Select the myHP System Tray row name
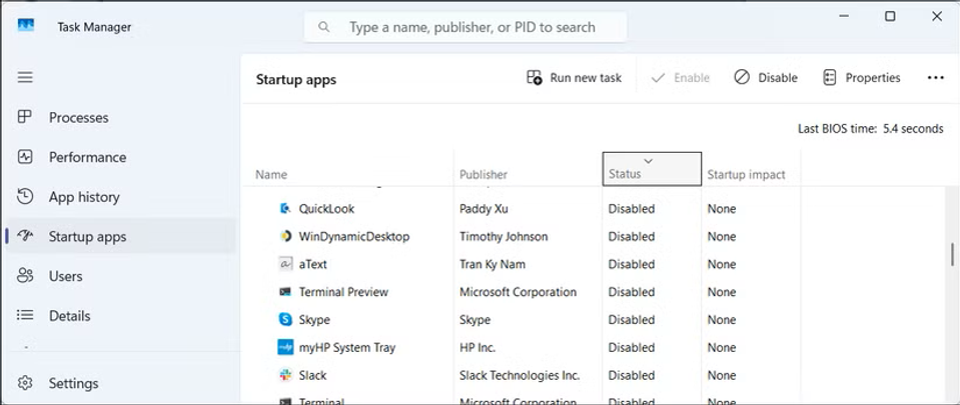 pyautogui.click(x=347, y=347)
